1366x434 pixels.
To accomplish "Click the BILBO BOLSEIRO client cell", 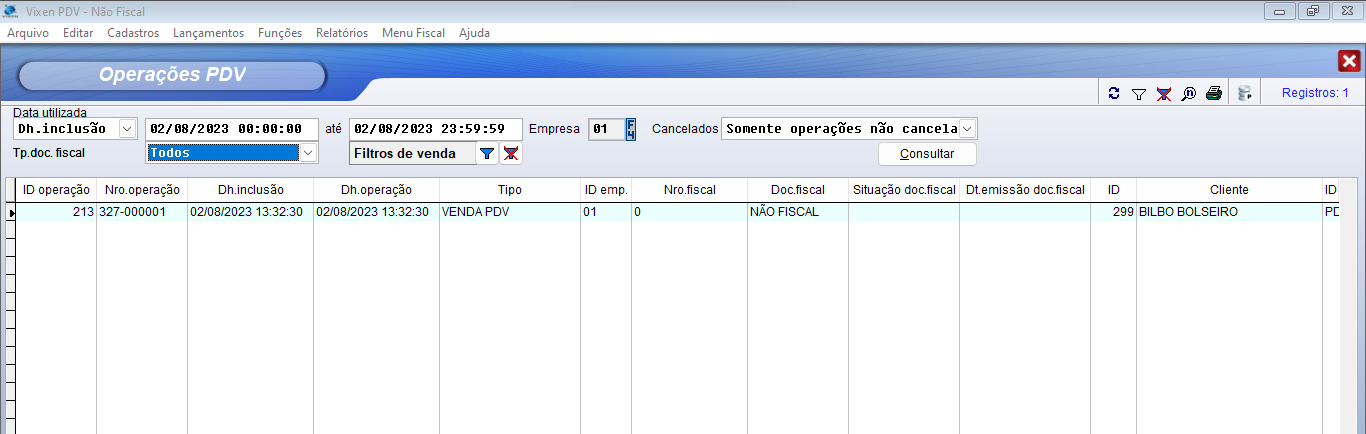I will (1229, 212).
